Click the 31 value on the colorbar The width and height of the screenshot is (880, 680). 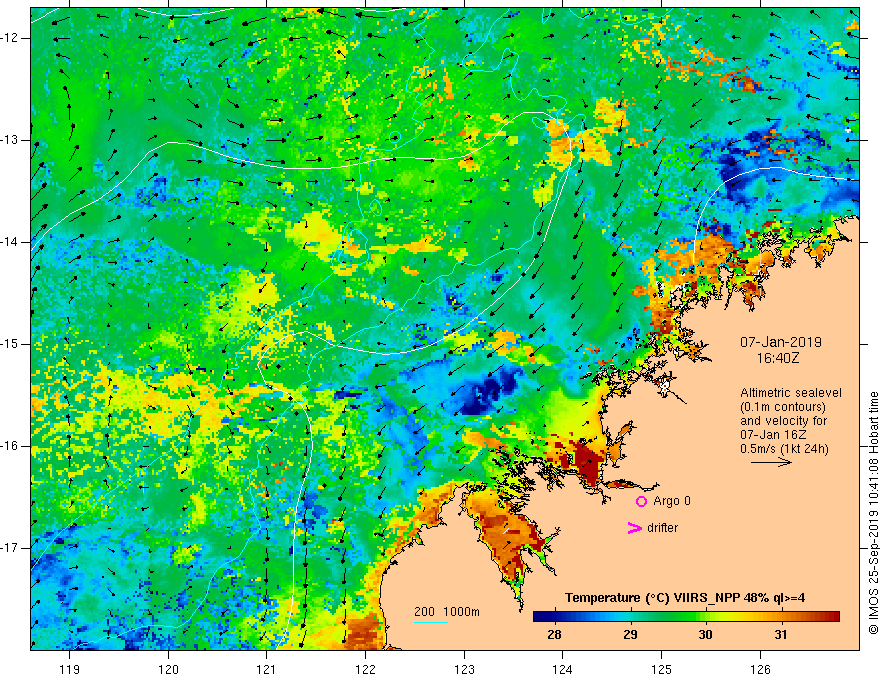pos(781,635)
